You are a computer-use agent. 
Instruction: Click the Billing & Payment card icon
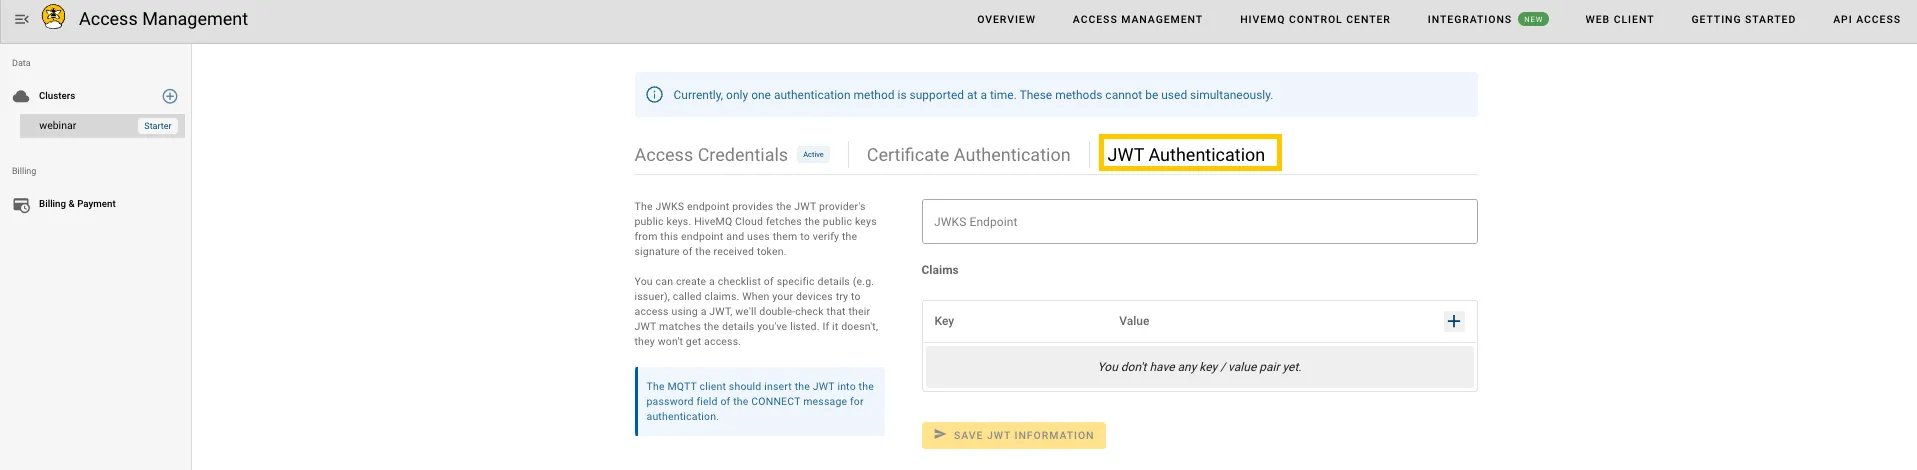tap(21, 204)
